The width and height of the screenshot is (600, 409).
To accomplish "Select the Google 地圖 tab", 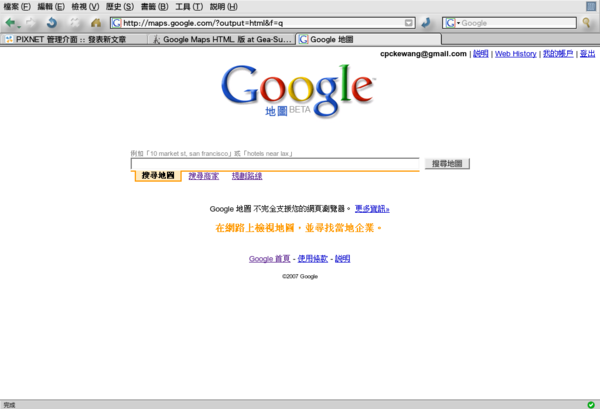I will coord(368,39).
